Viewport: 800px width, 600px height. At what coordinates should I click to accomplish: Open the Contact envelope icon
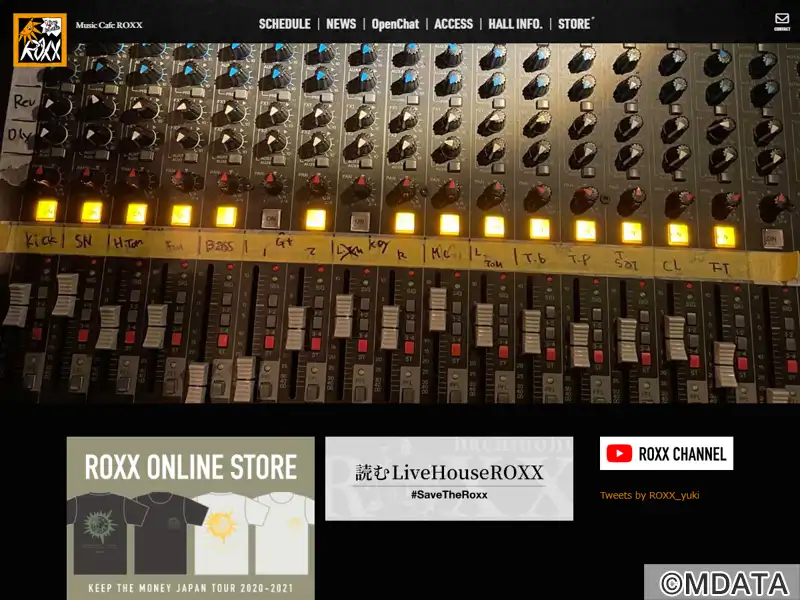(782, 20)
